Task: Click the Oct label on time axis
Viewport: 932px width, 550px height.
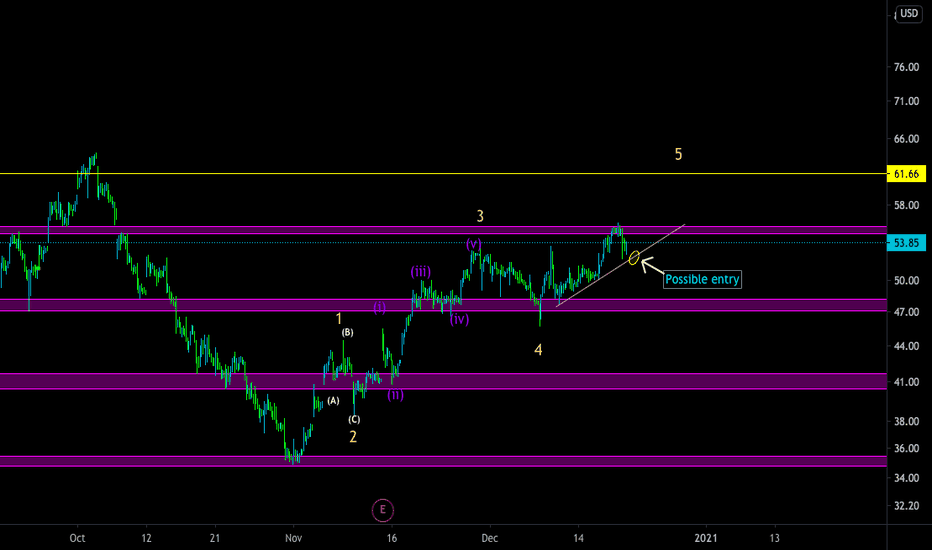Action: (x=77, y=538)
